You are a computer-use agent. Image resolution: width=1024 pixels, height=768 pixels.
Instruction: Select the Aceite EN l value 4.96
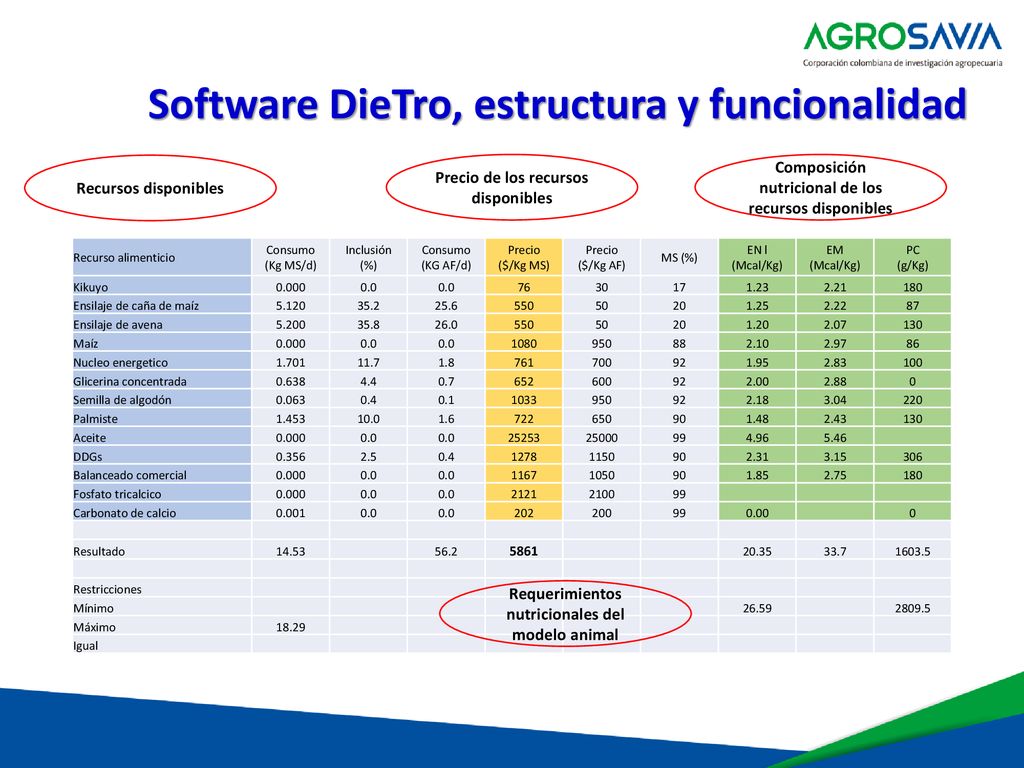tap(757, 438)
